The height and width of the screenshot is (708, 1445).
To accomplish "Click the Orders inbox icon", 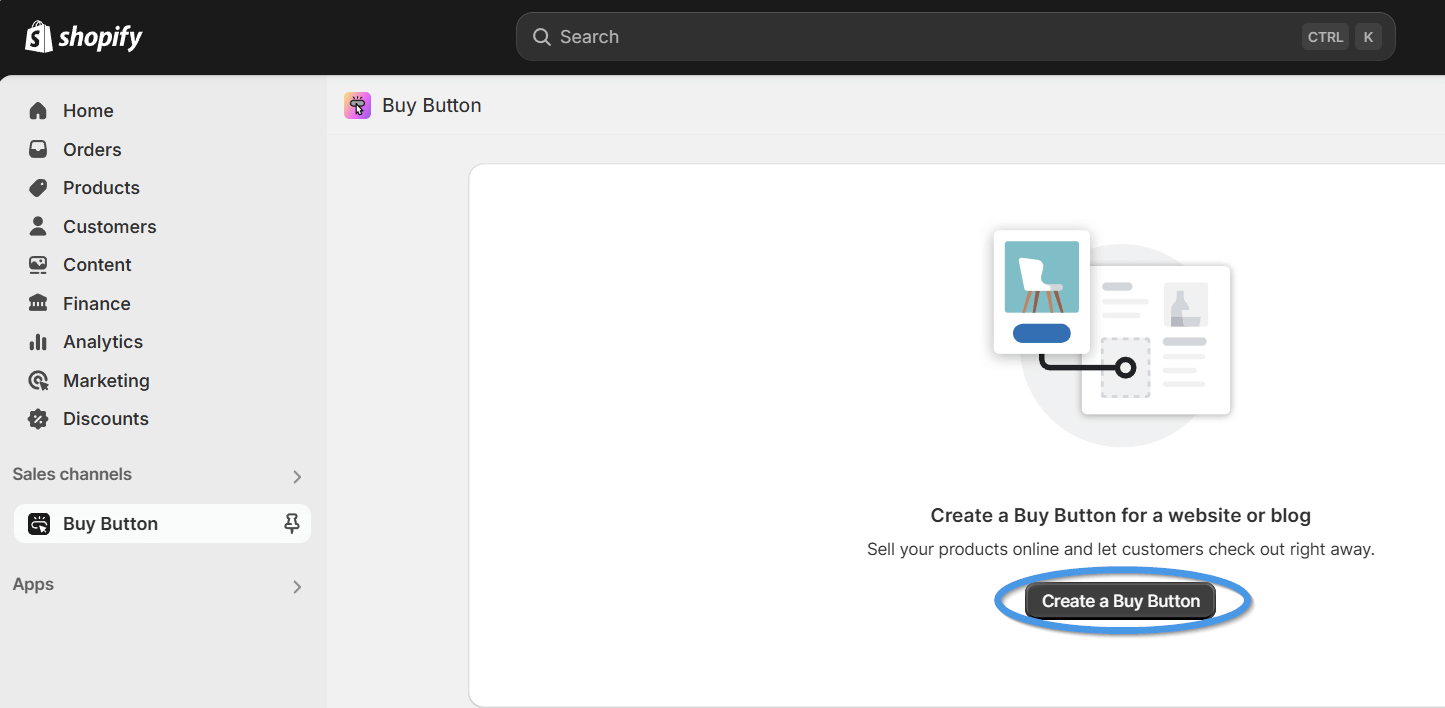I will tap(38, 149).
